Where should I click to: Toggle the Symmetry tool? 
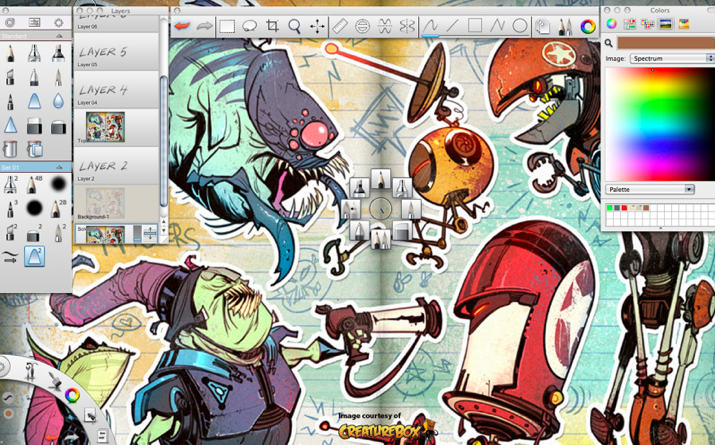point(407,26)
